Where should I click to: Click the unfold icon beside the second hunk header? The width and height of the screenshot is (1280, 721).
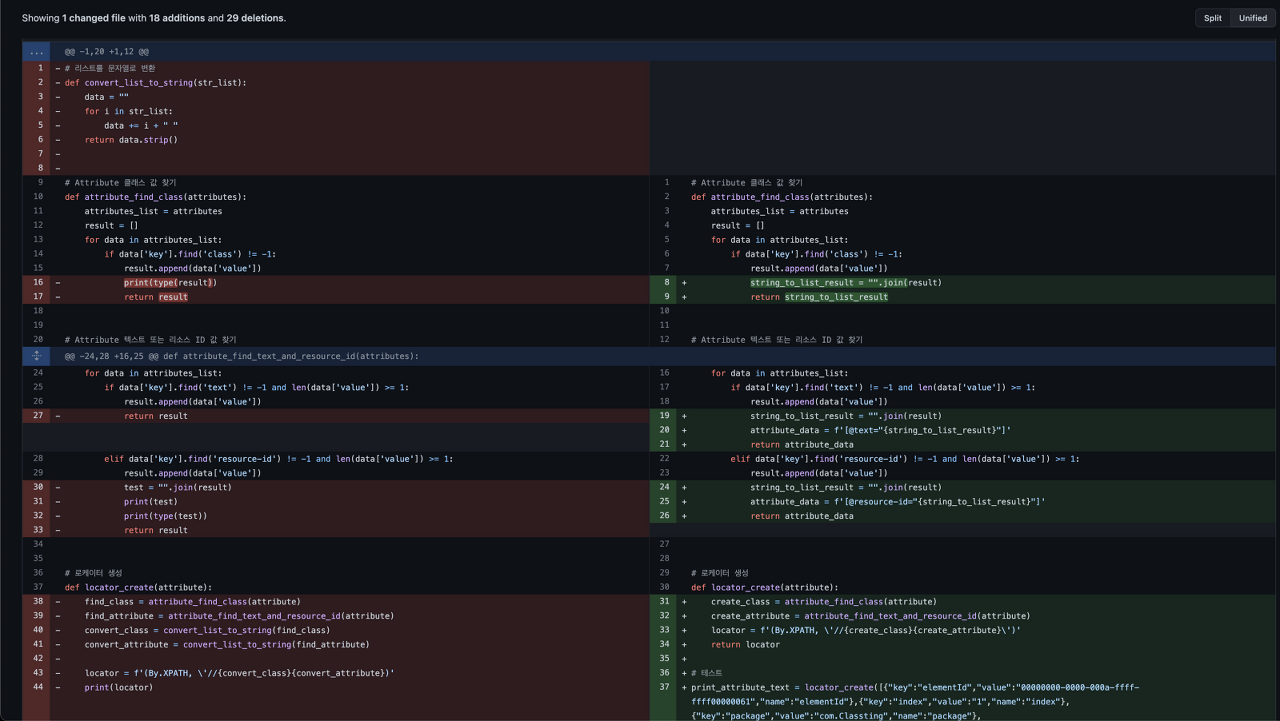click(36, 356)
